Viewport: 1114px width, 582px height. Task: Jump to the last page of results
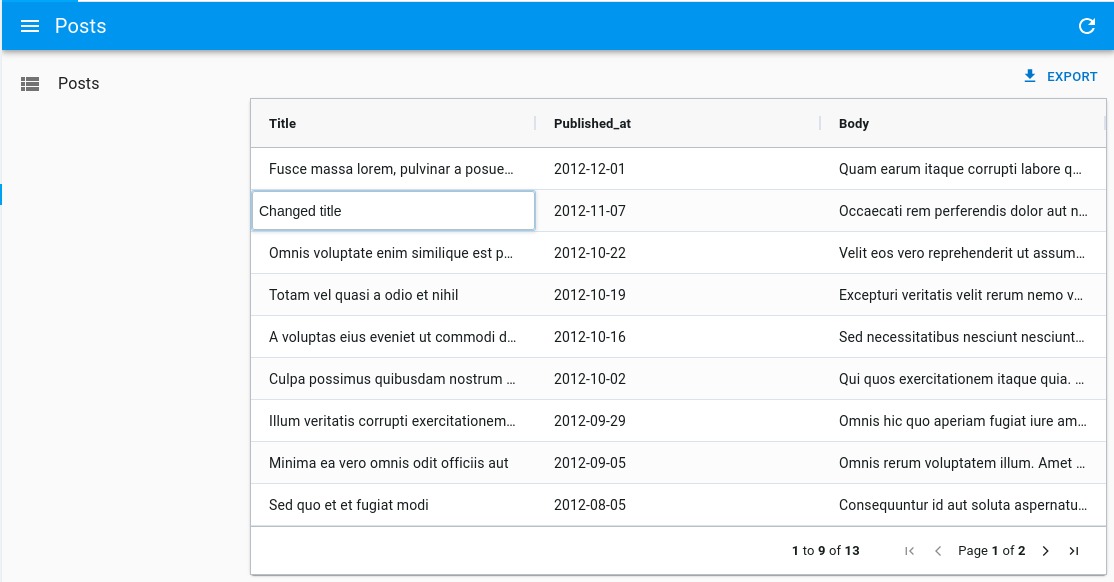tap(1074, 551)
